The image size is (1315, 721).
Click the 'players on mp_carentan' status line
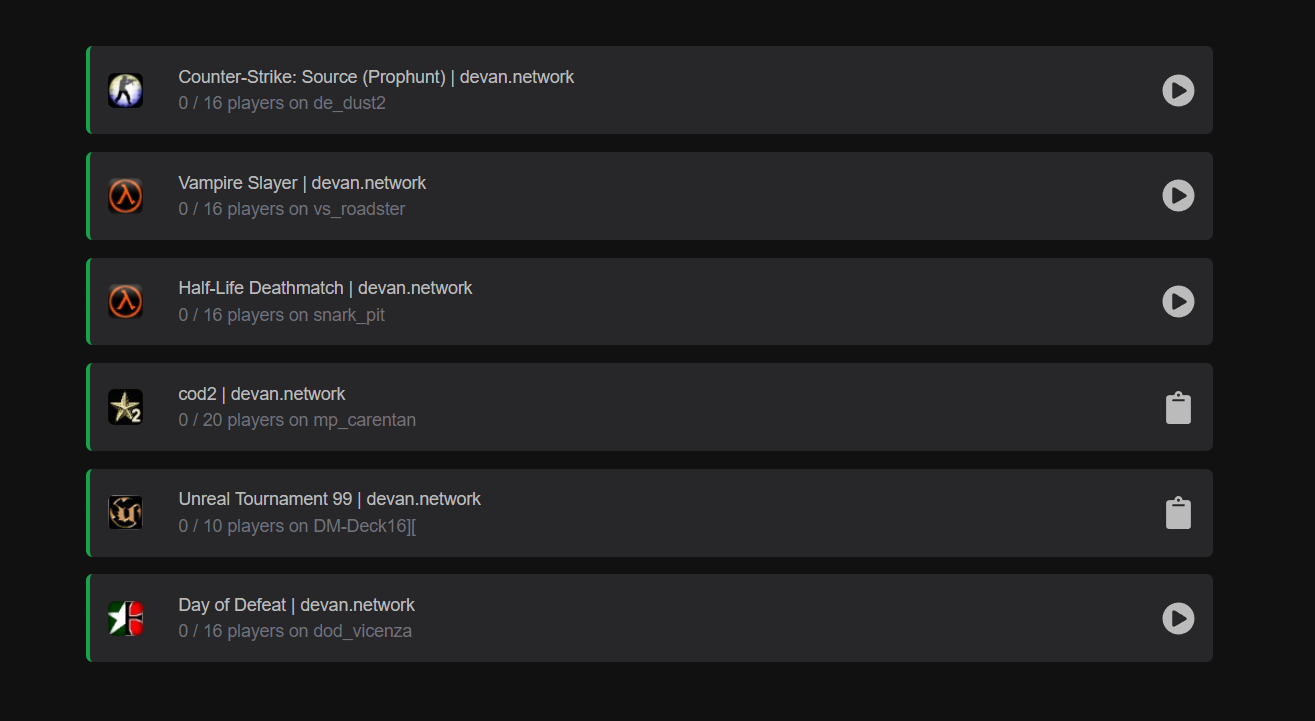click(x=297, y=420)
